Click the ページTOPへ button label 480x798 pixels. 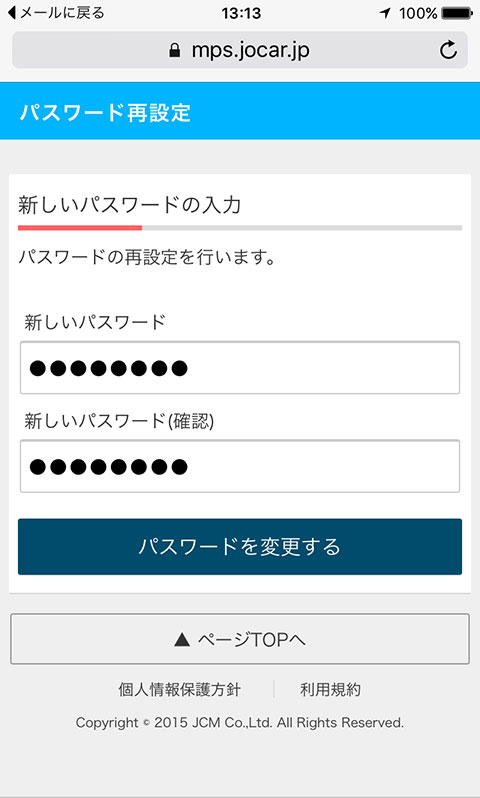pyautogui.click(x=251, y=640)
